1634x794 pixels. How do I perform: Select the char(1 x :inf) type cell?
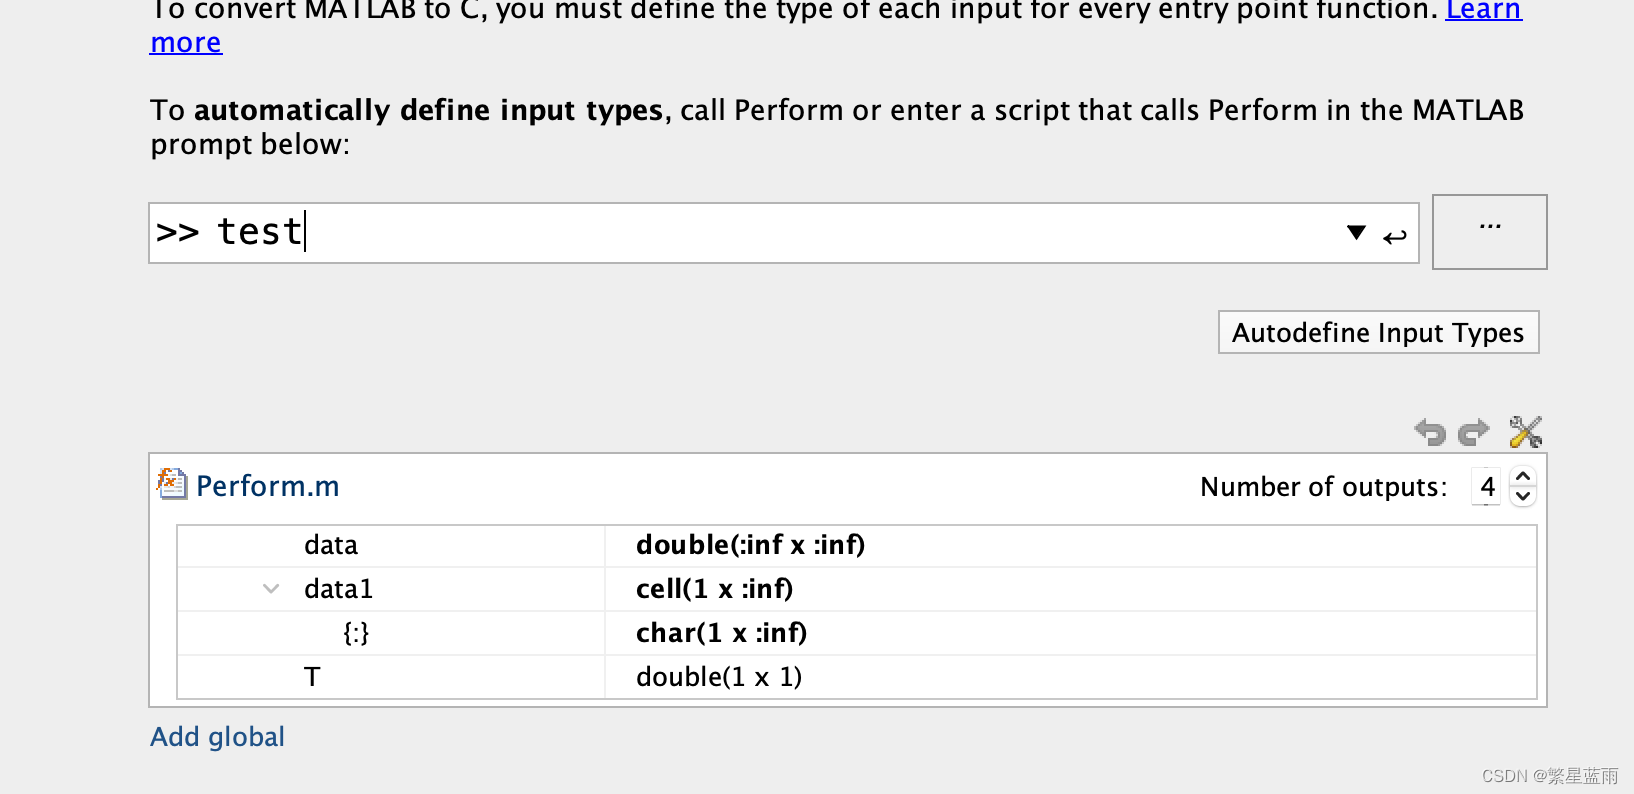click(x=721, y=633)
